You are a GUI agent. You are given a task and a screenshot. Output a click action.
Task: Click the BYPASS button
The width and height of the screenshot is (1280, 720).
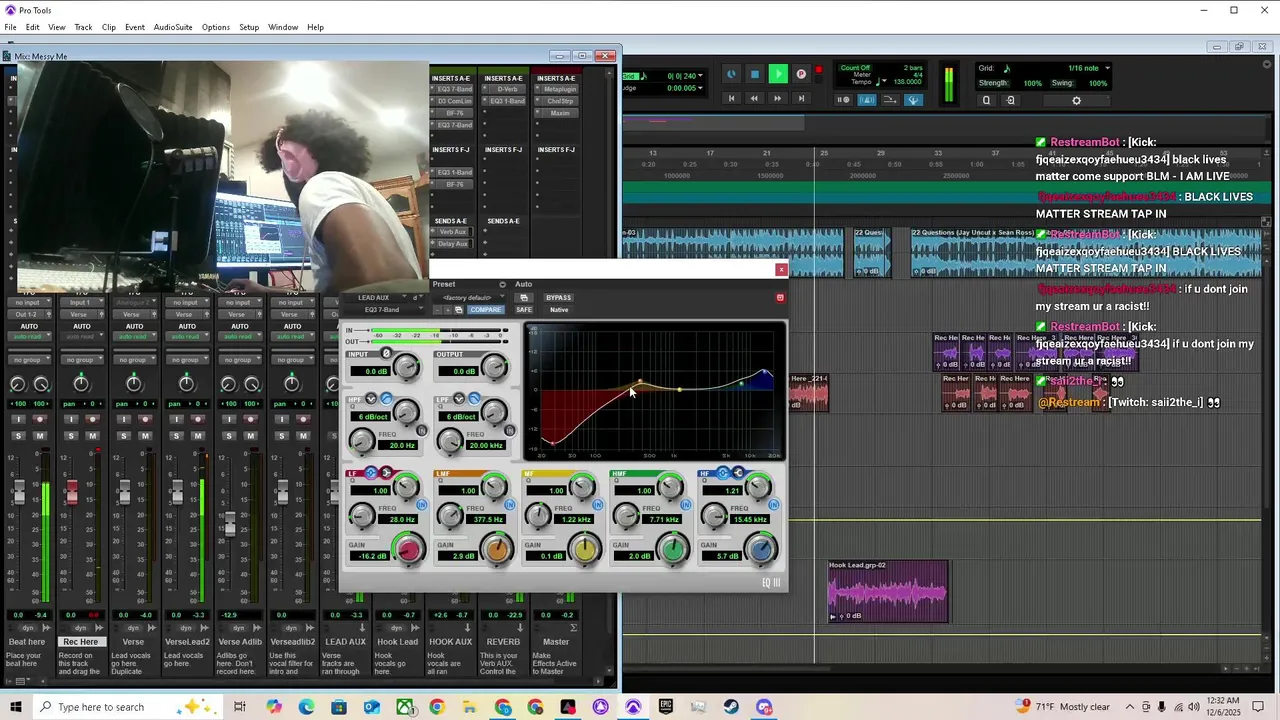pyautogui.click(x=558, y=298)
